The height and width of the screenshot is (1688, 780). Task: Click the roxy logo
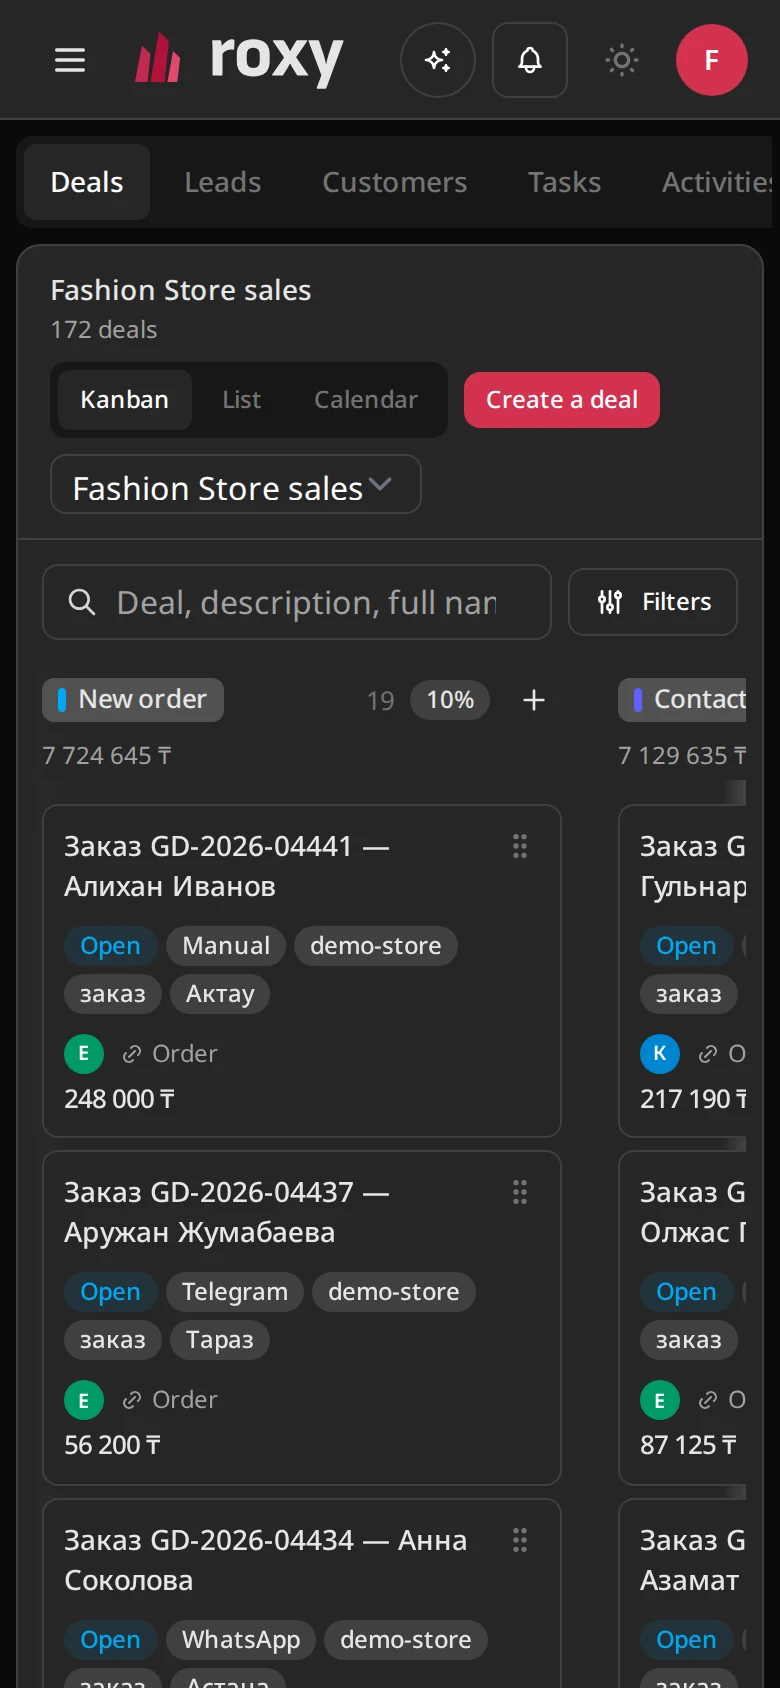(239, 60)
